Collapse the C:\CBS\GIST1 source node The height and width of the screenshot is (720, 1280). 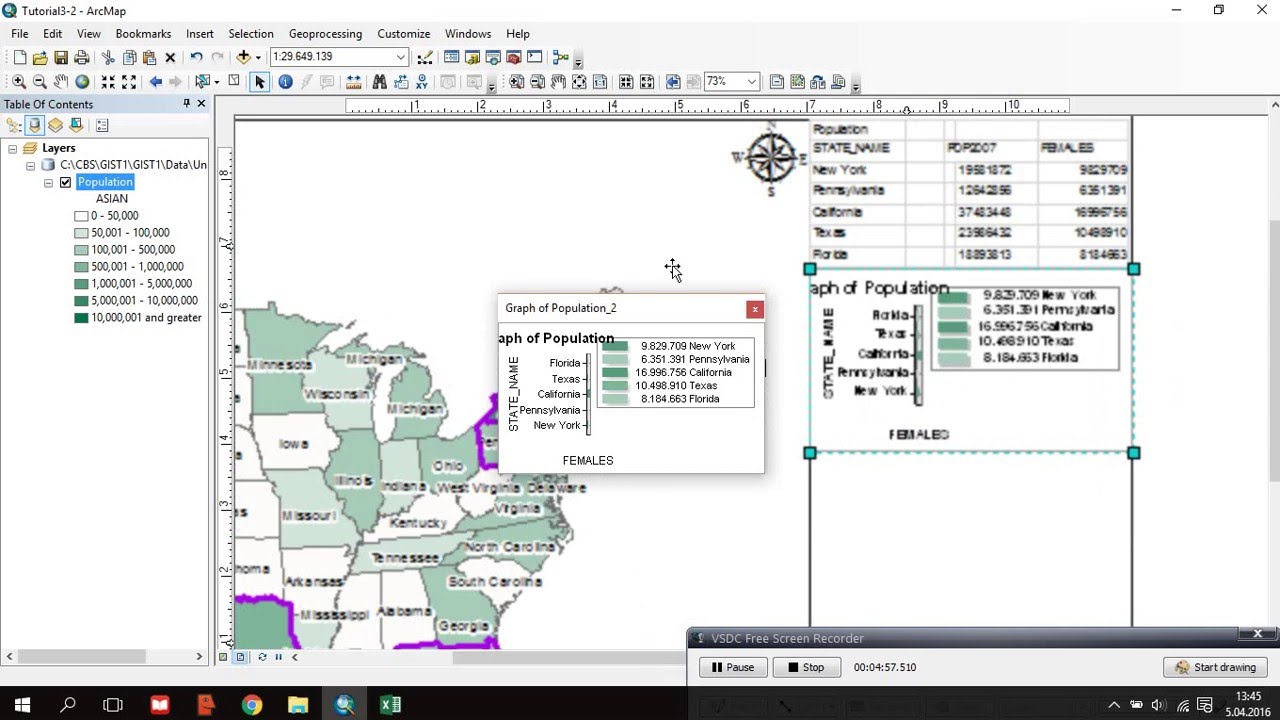tap(30, 165)
